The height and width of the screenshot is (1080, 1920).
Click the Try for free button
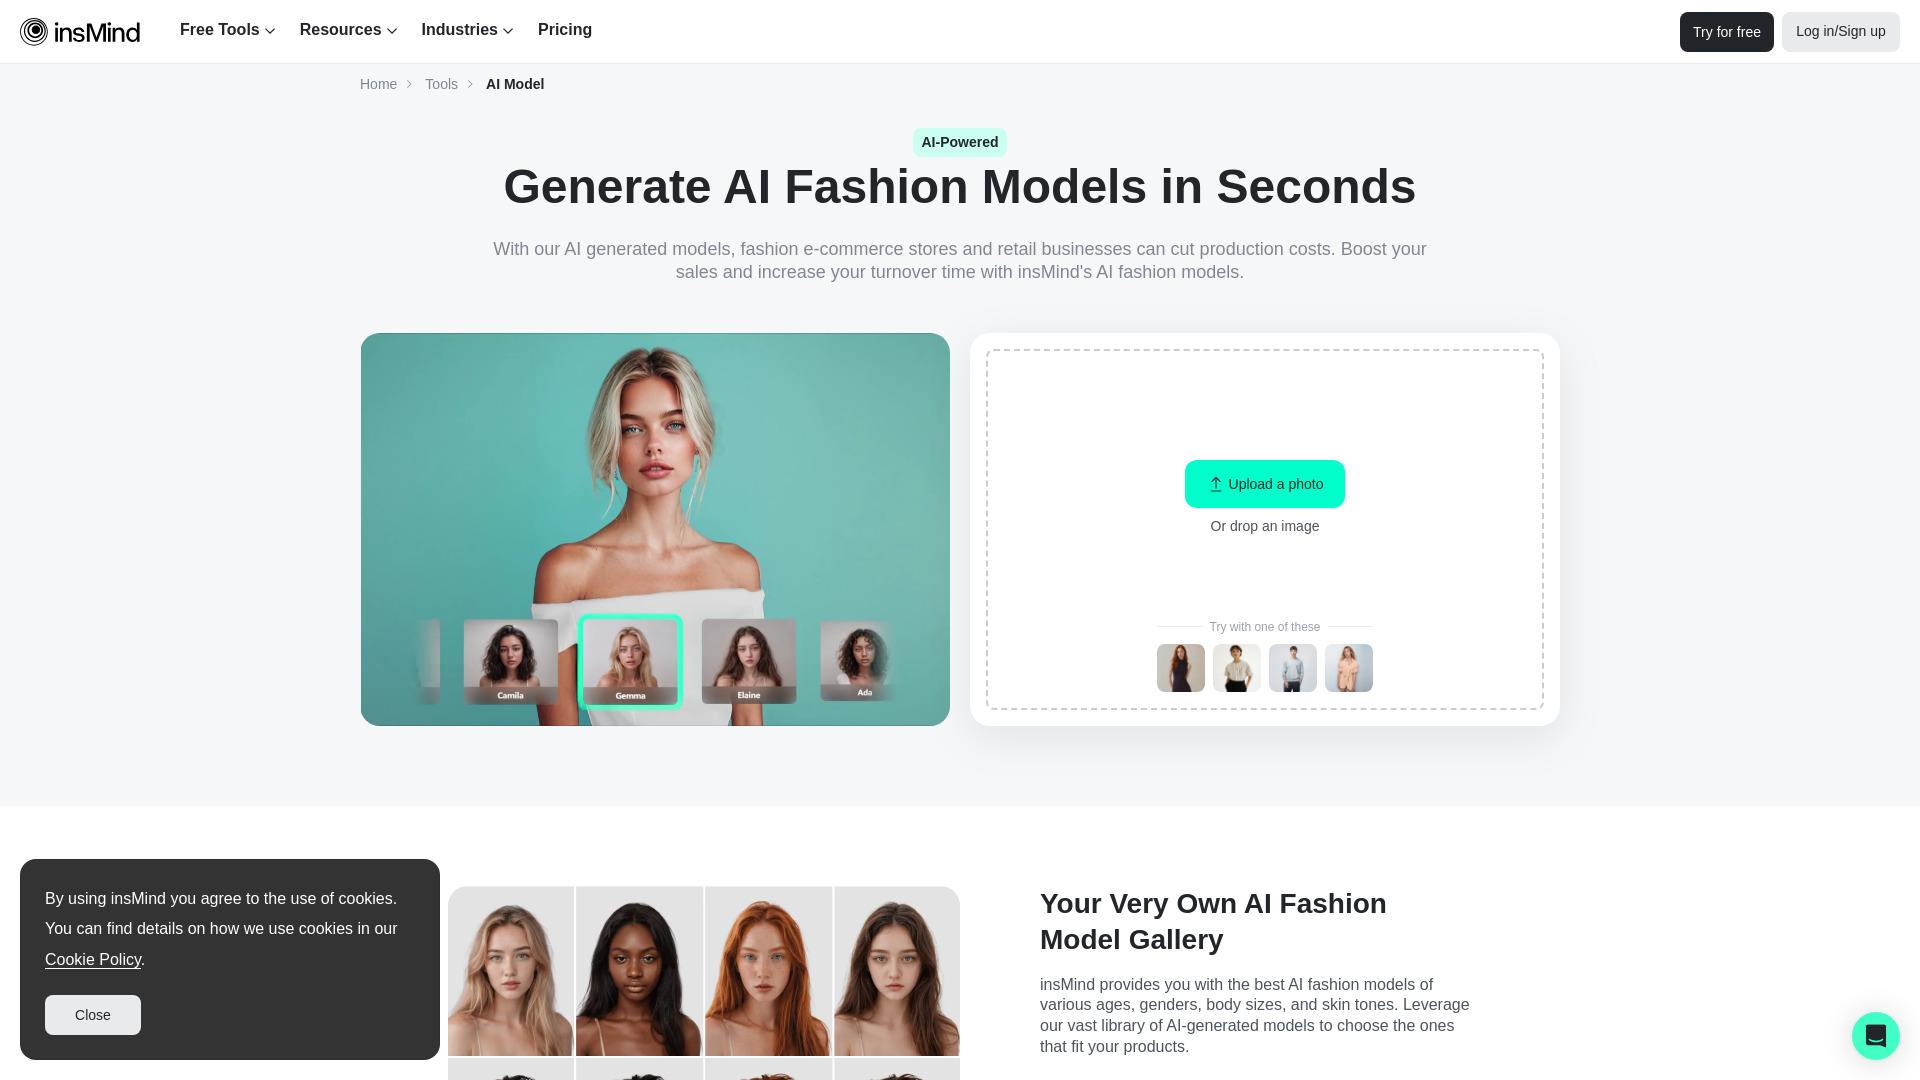pyautogui.click(x=1726, y=30)
